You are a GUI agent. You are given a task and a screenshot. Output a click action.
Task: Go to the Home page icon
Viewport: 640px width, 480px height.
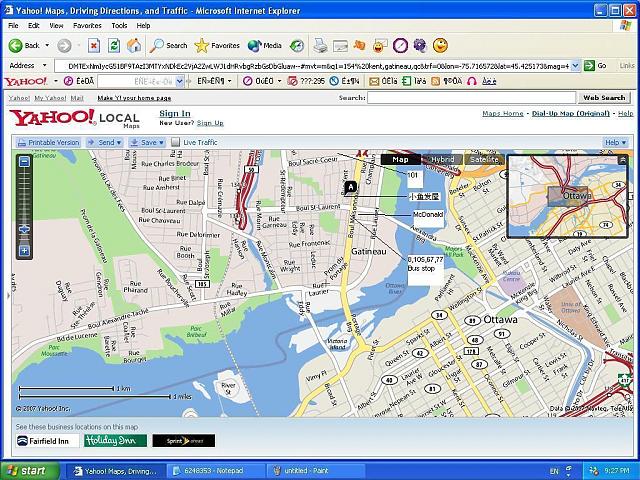pos(132,45)
